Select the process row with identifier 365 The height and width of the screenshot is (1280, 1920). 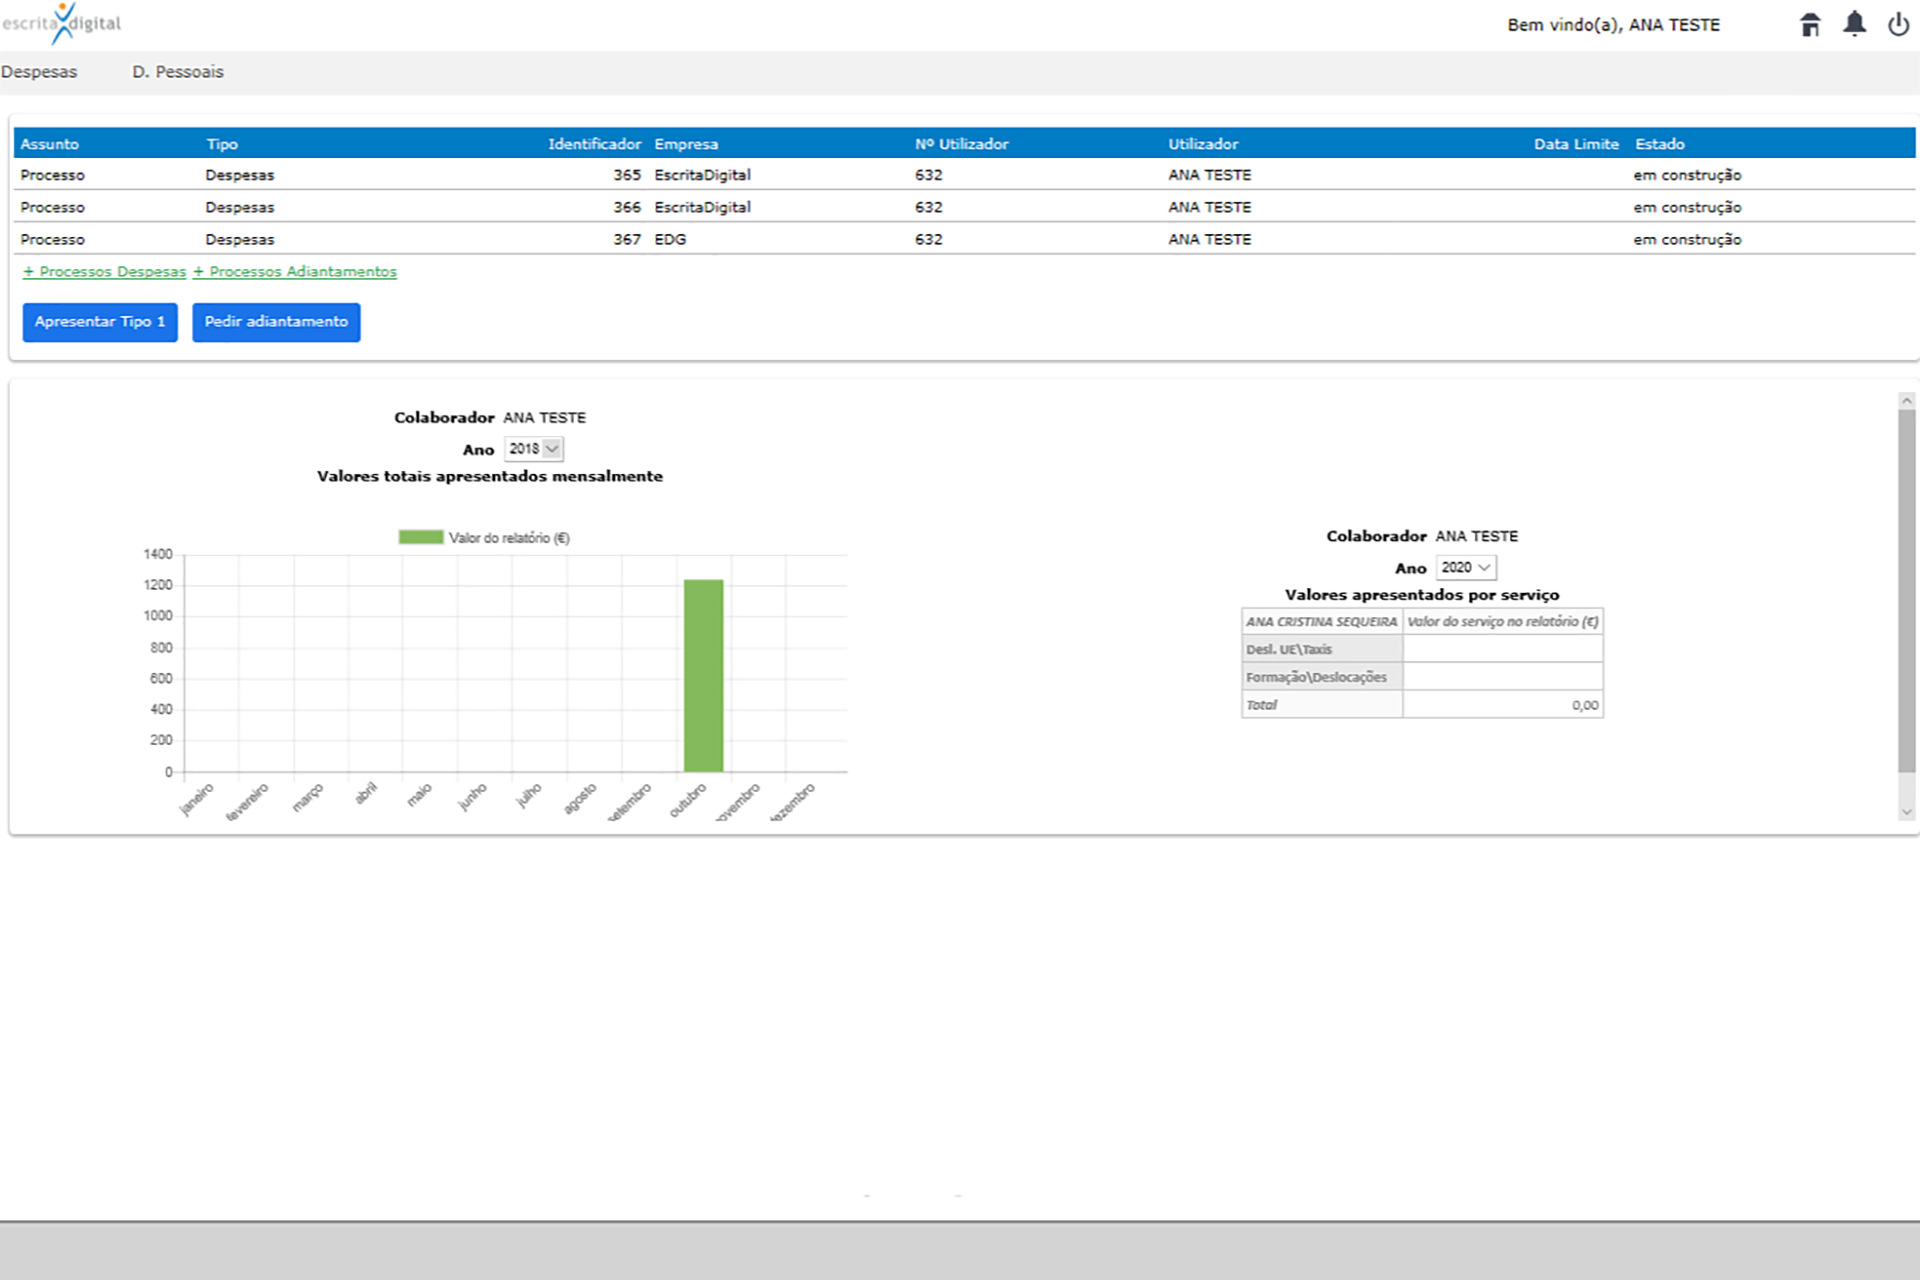click(964, 175)
